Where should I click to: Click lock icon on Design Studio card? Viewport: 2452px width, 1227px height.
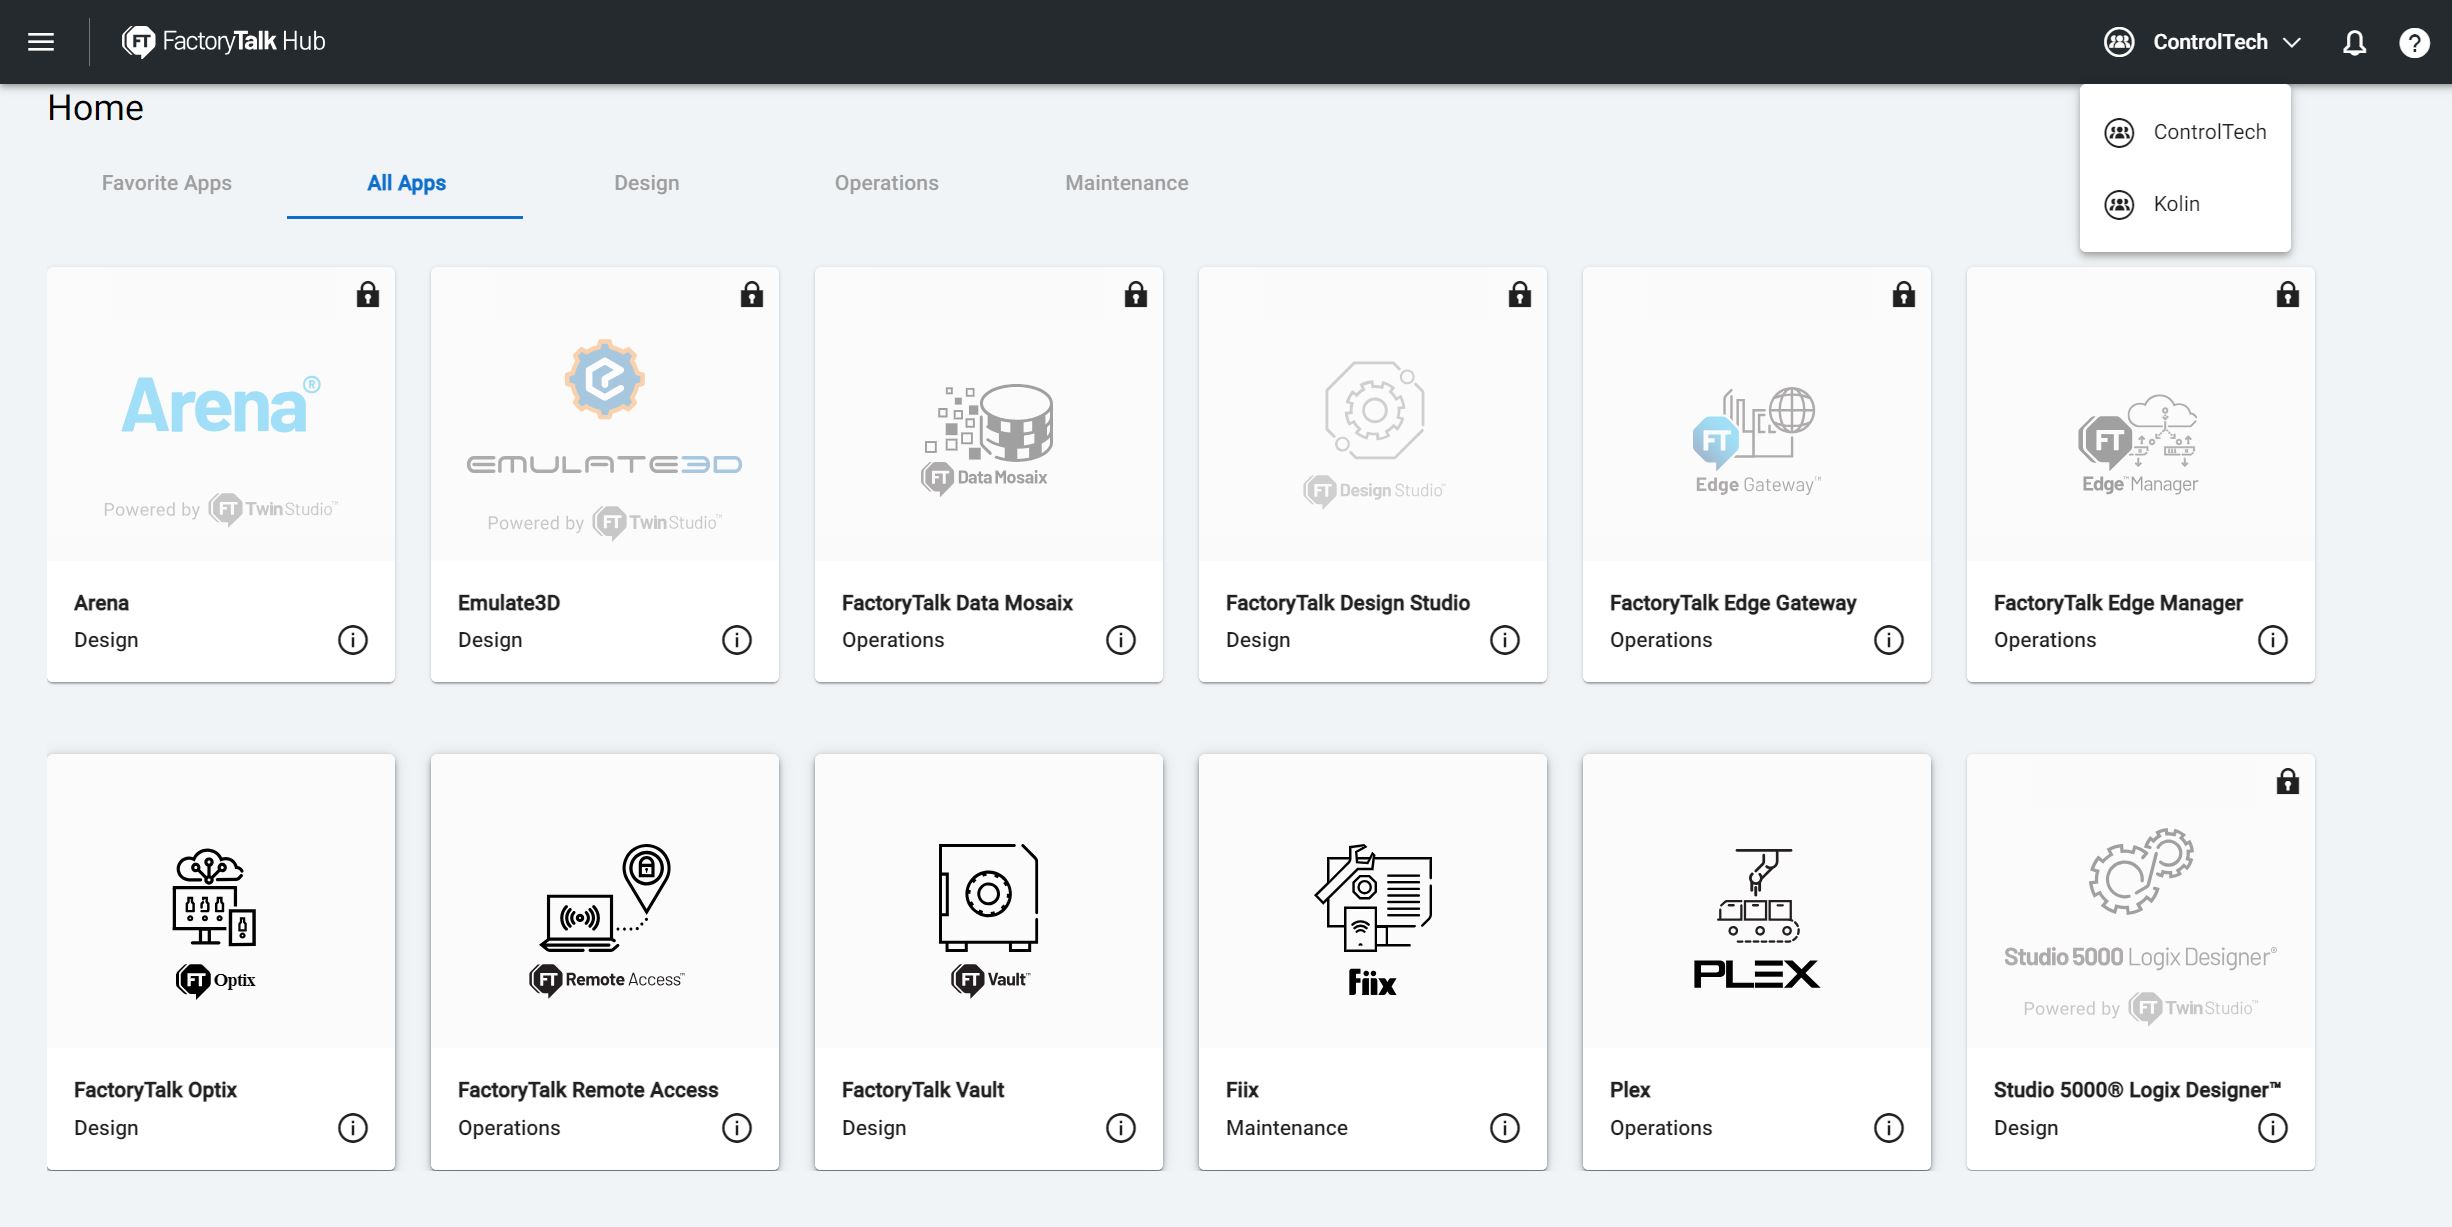(1520, 294)
